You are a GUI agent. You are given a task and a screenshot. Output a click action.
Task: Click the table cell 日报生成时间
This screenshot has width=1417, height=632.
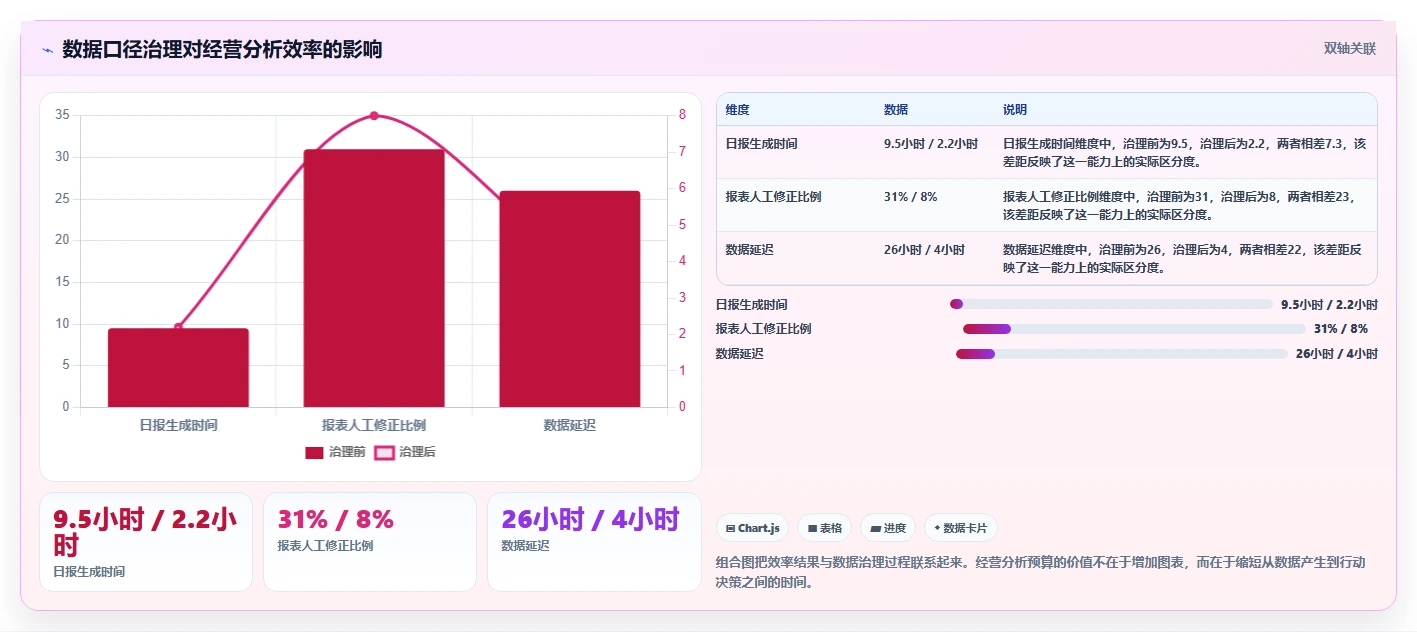click(x=762, y=144)
